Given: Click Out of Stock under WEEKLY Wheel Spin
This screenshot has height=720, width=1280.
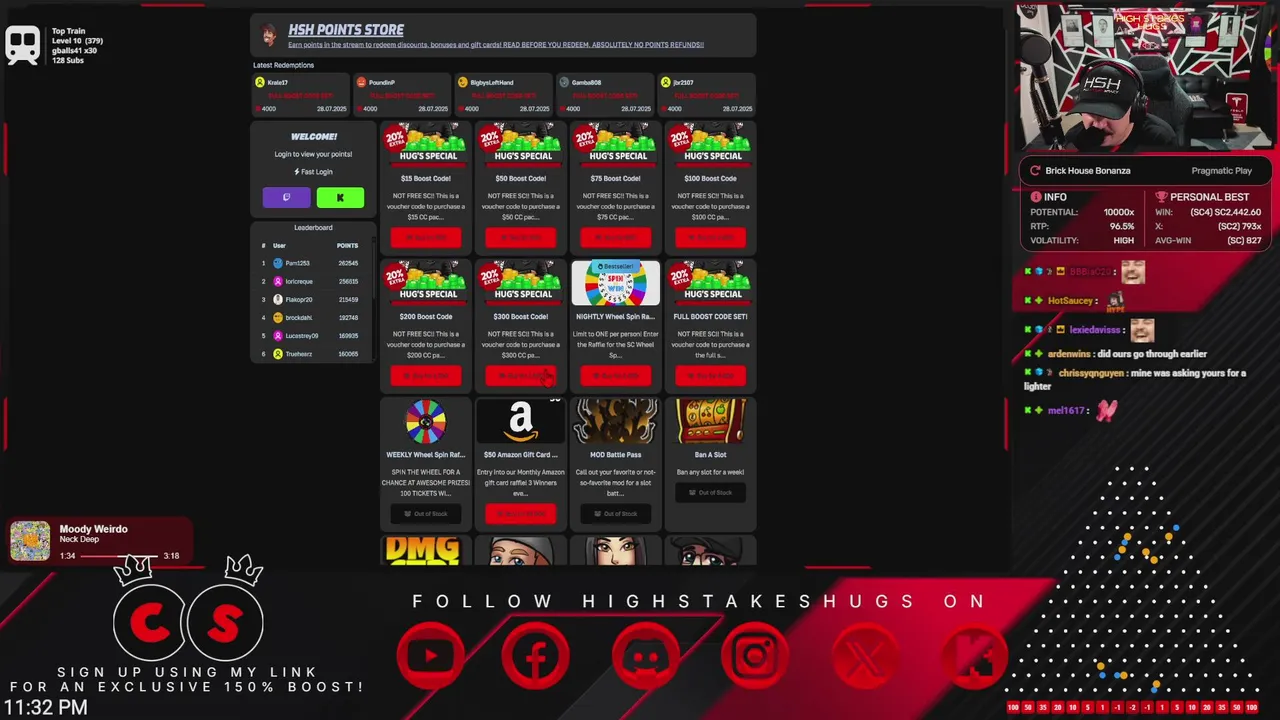Looking at the screenshot, I should coord(426,513).
